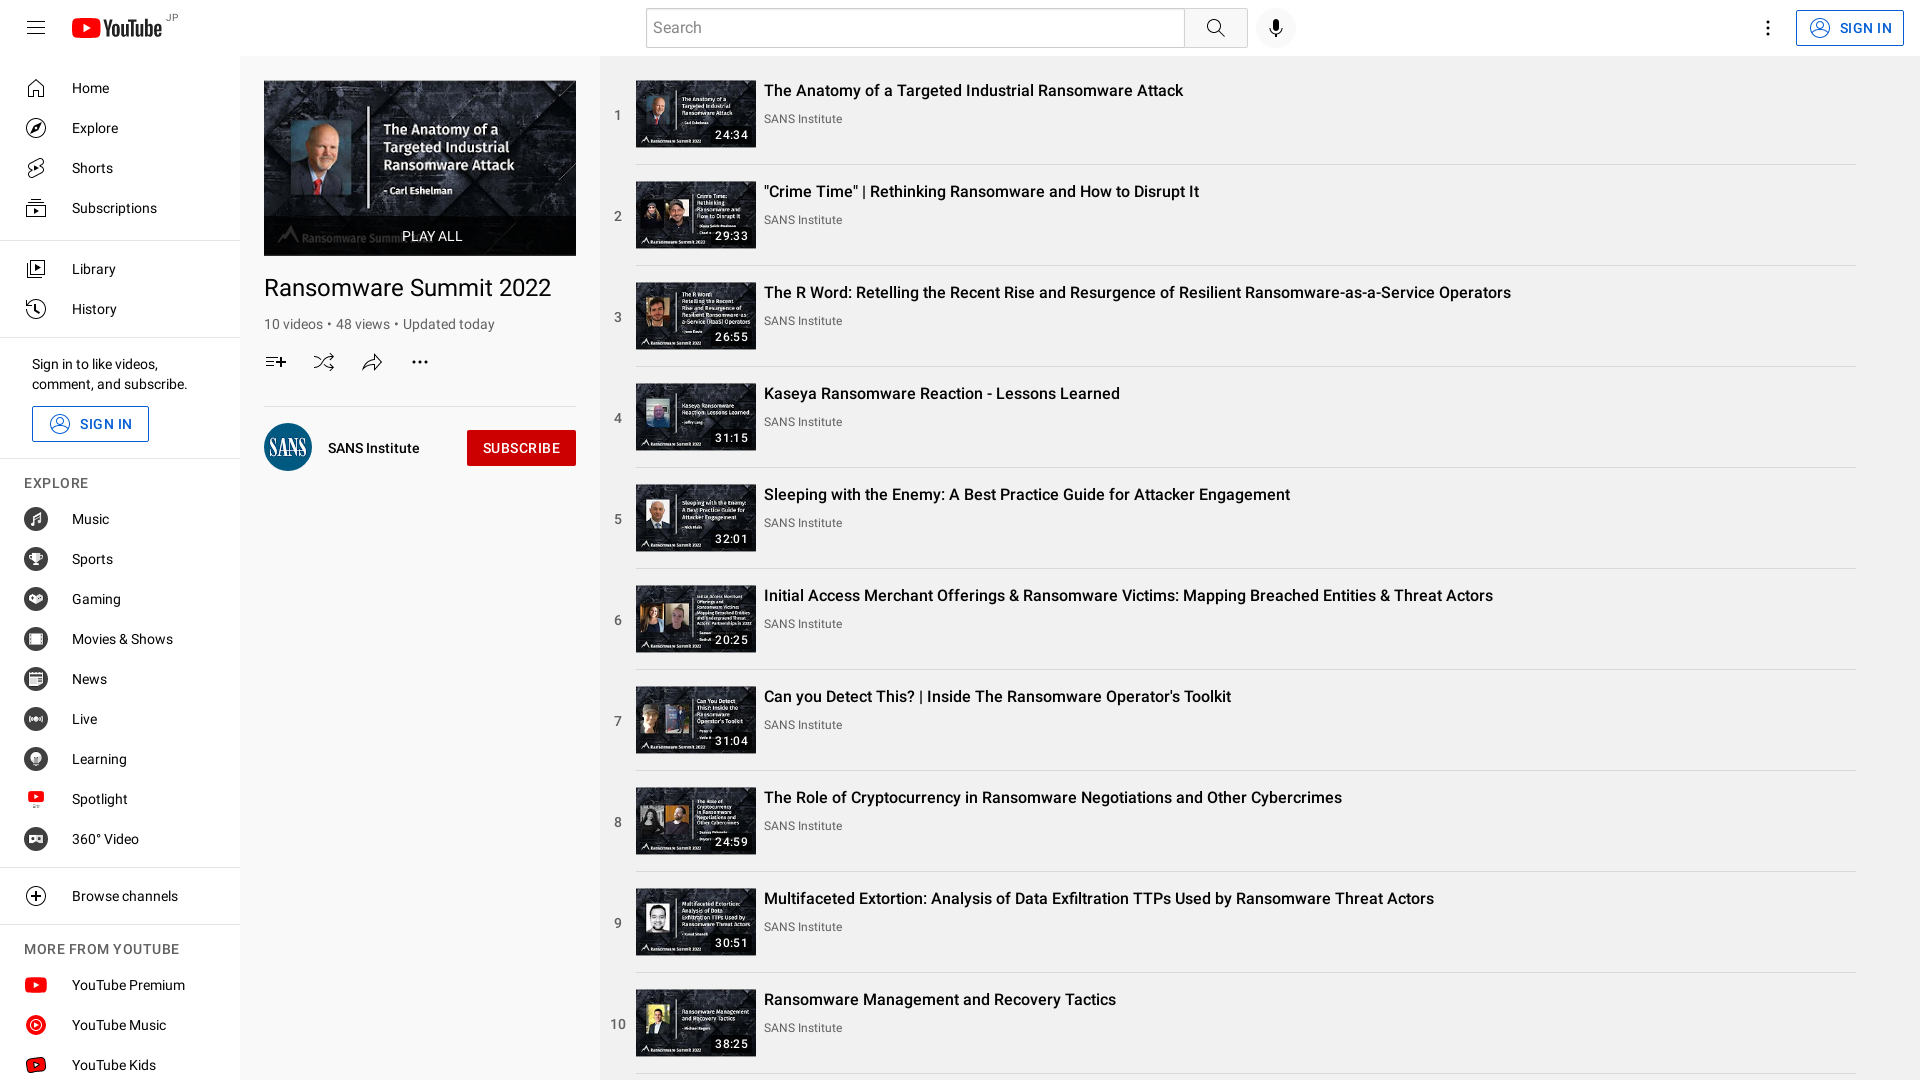
Task: Click the search input field
Action: [914, 28]
